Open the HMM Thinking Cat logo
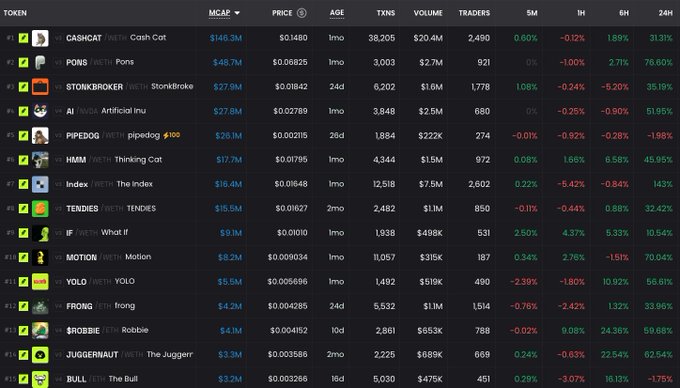Screen dimensions: 680x388 [40, 160]
